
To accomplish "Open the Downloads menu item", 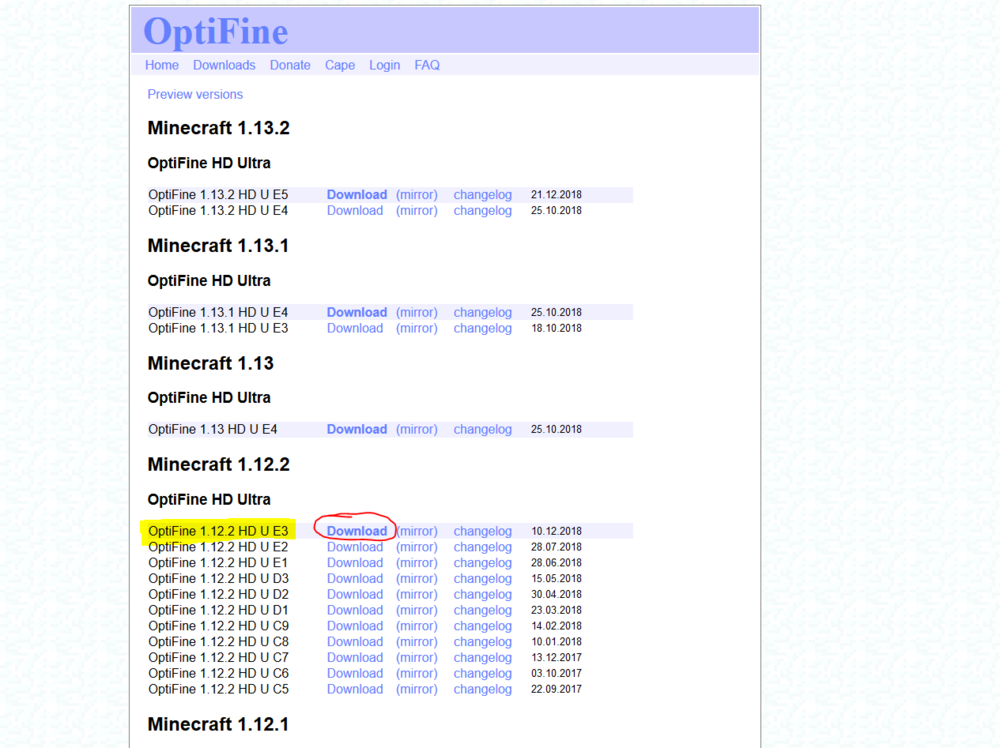I will [x=224, y=64].
